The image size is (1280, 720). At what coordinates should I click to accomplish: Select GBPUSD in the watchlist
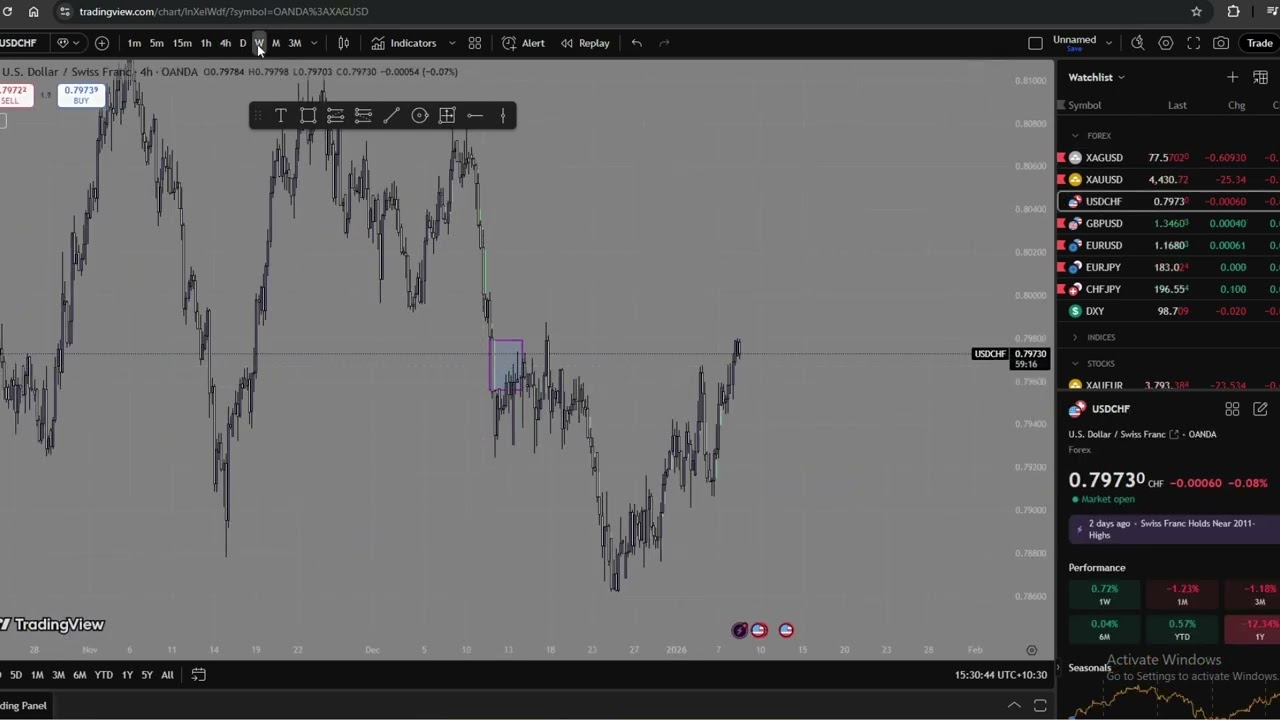tap(1168, 224)
